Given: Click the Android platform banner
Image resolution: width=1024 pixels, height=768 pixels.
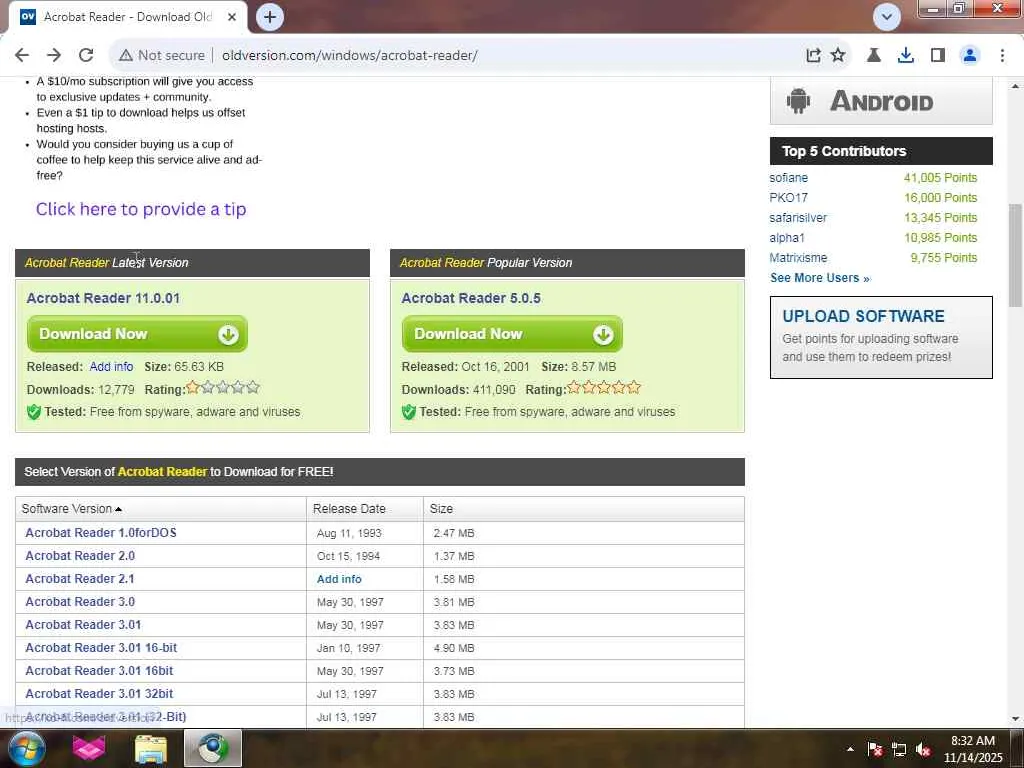Looking at the screenshot, I should [x=881, y=101].
